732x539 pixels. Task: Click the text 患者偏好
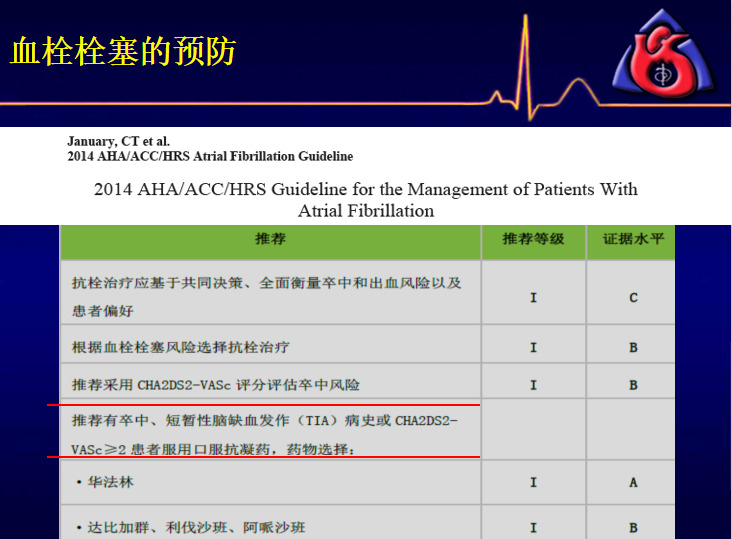point(103,311)
